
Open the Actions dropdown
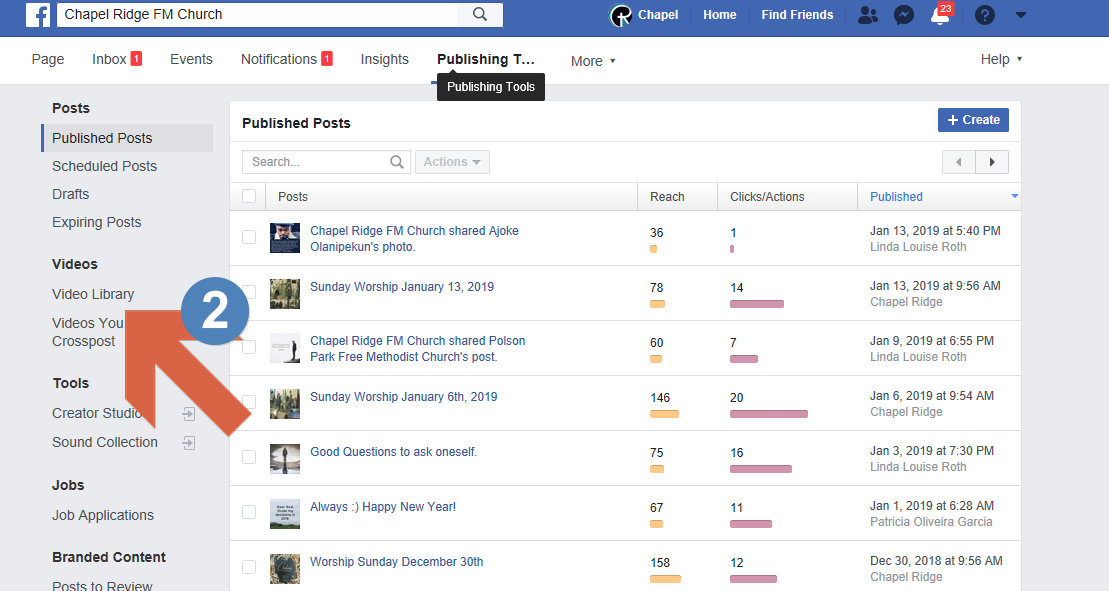pyautogui.click(x=453, y=162)
